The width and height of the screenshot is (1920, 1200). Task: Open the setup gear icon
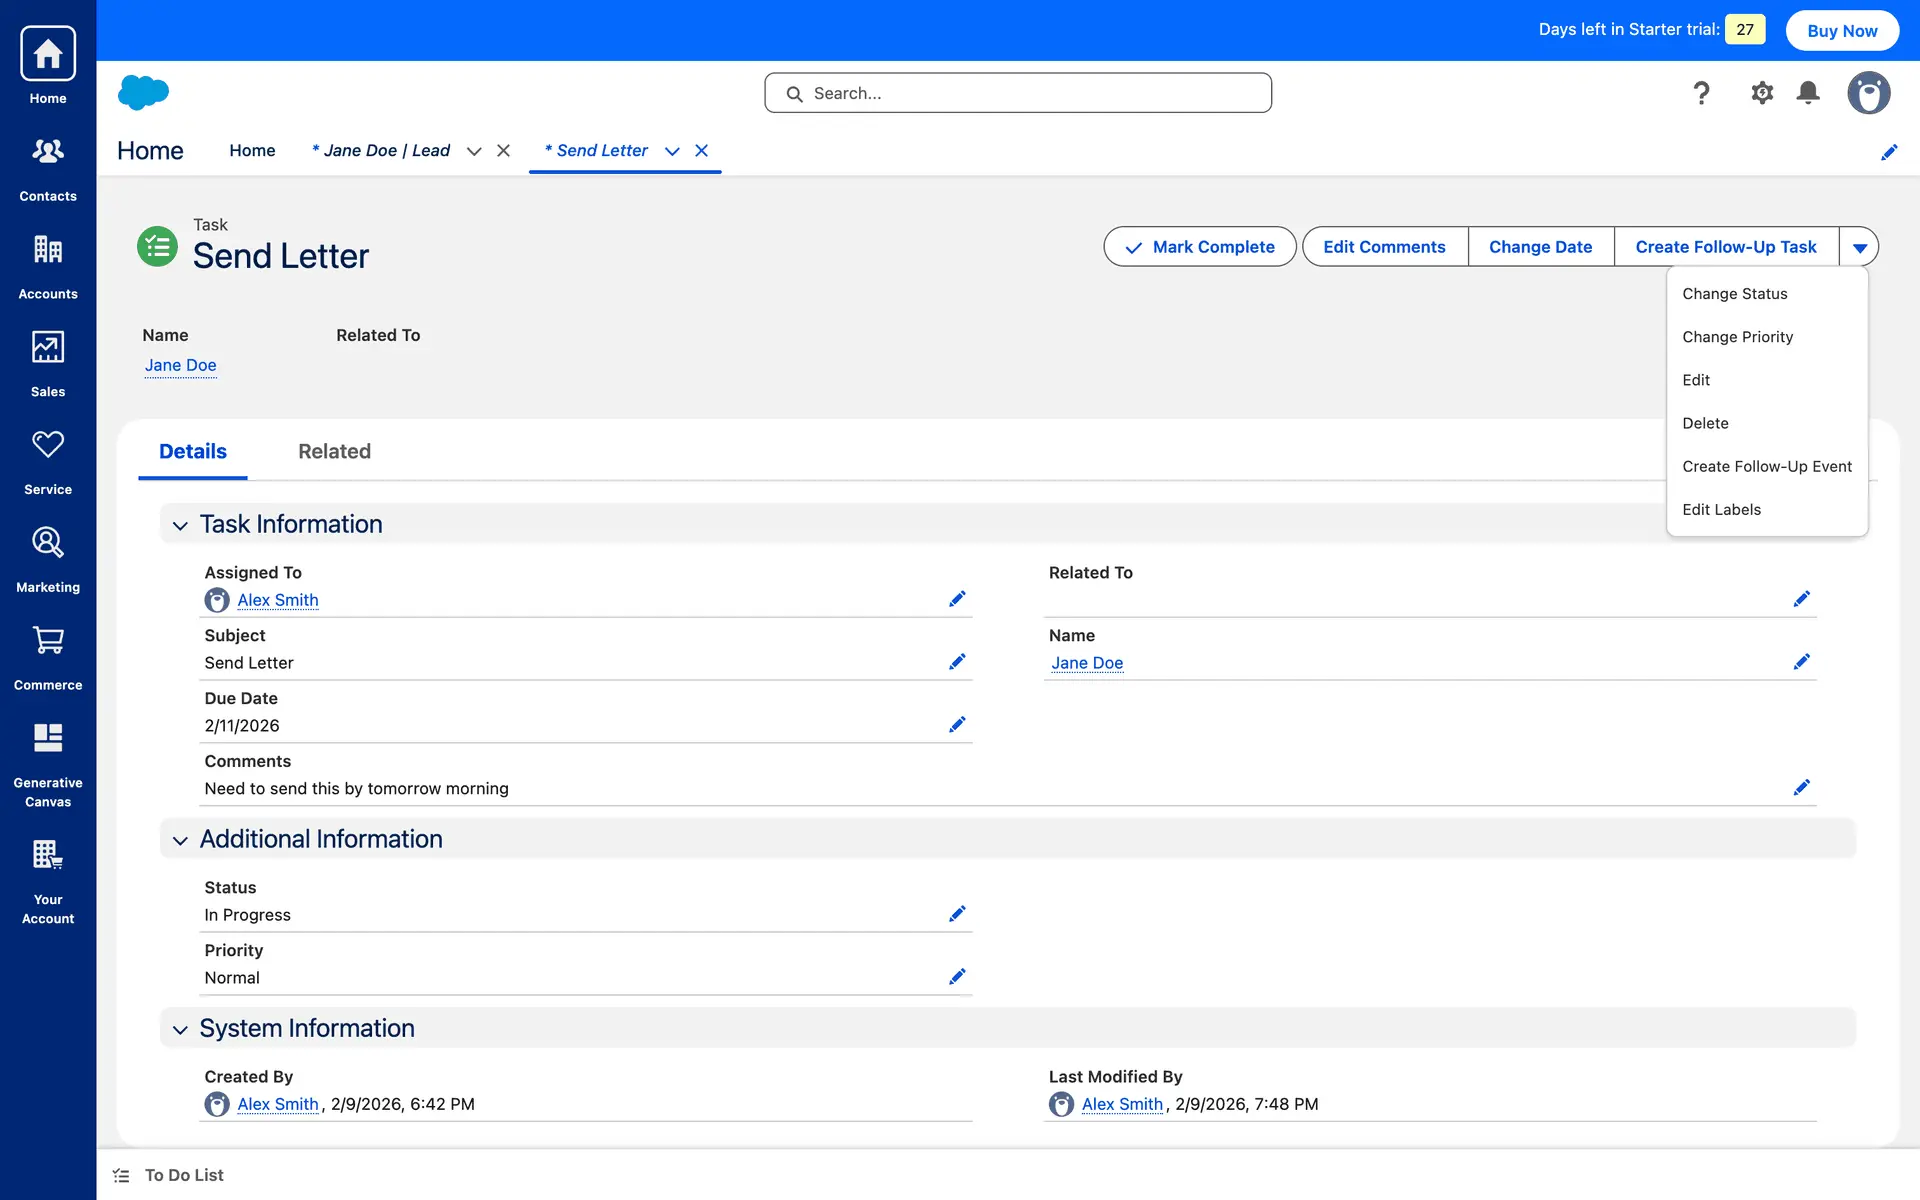[x=1761, y=93]
